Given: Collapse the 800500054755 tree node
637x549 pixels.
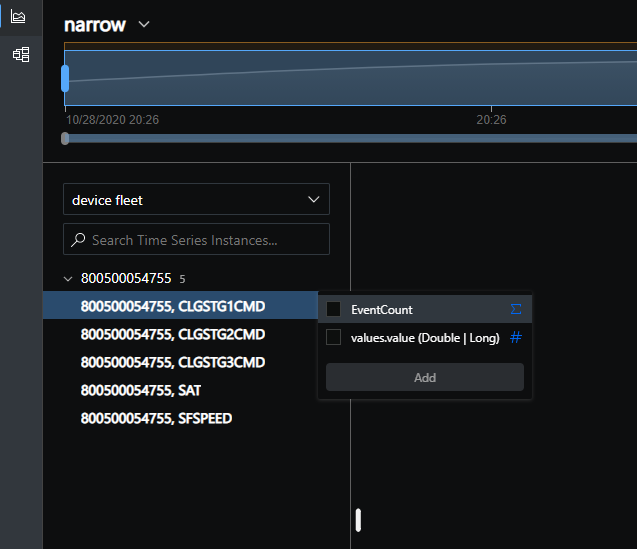Looking at the screenshot, I should click(x=68, y=279).
